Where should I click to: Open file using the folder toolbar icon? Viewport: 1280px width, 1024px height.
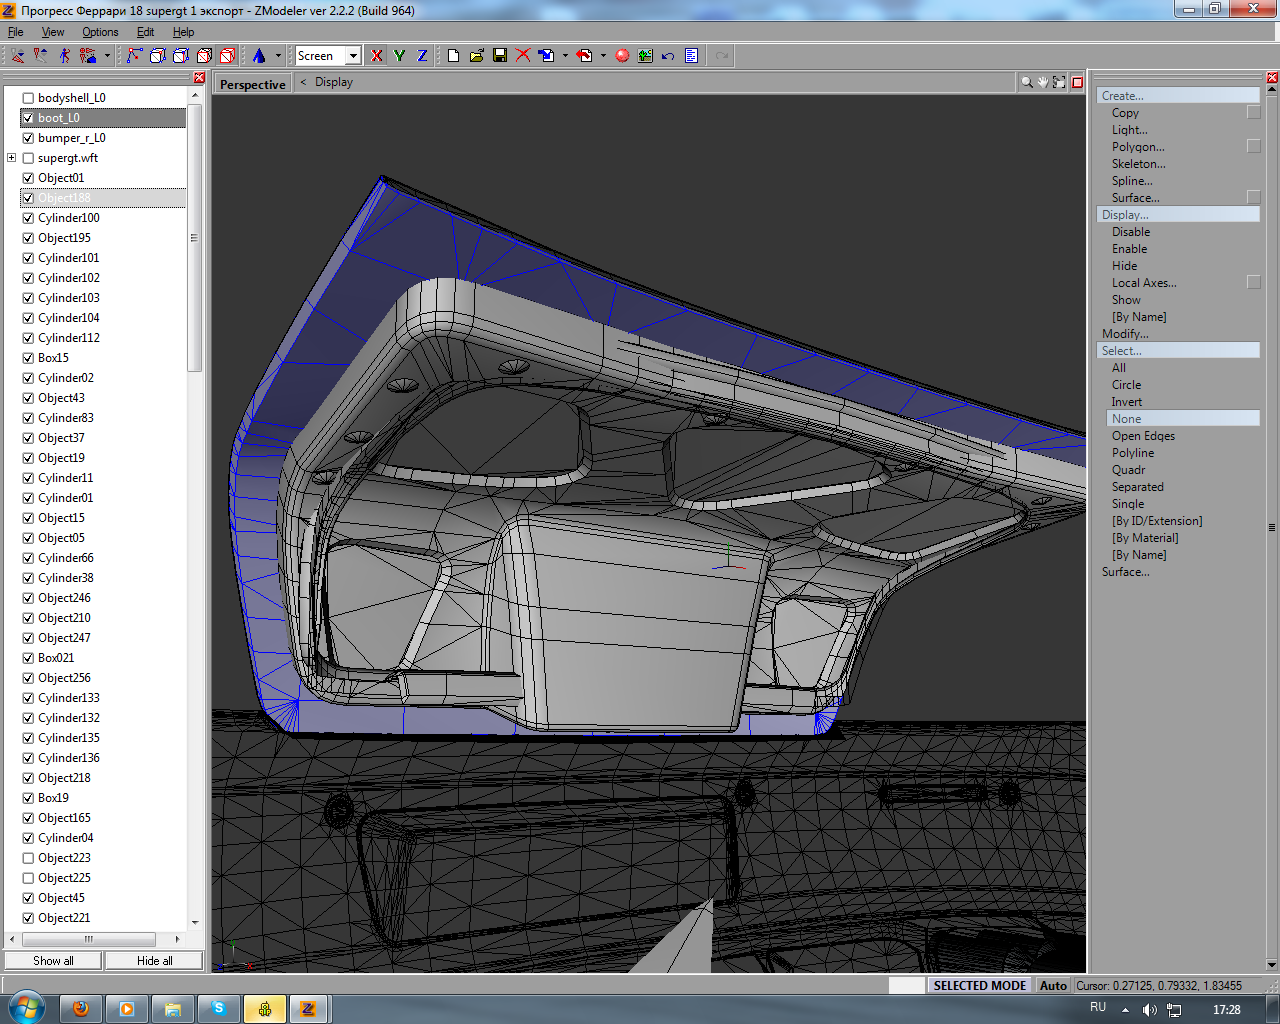click(477, 56)
